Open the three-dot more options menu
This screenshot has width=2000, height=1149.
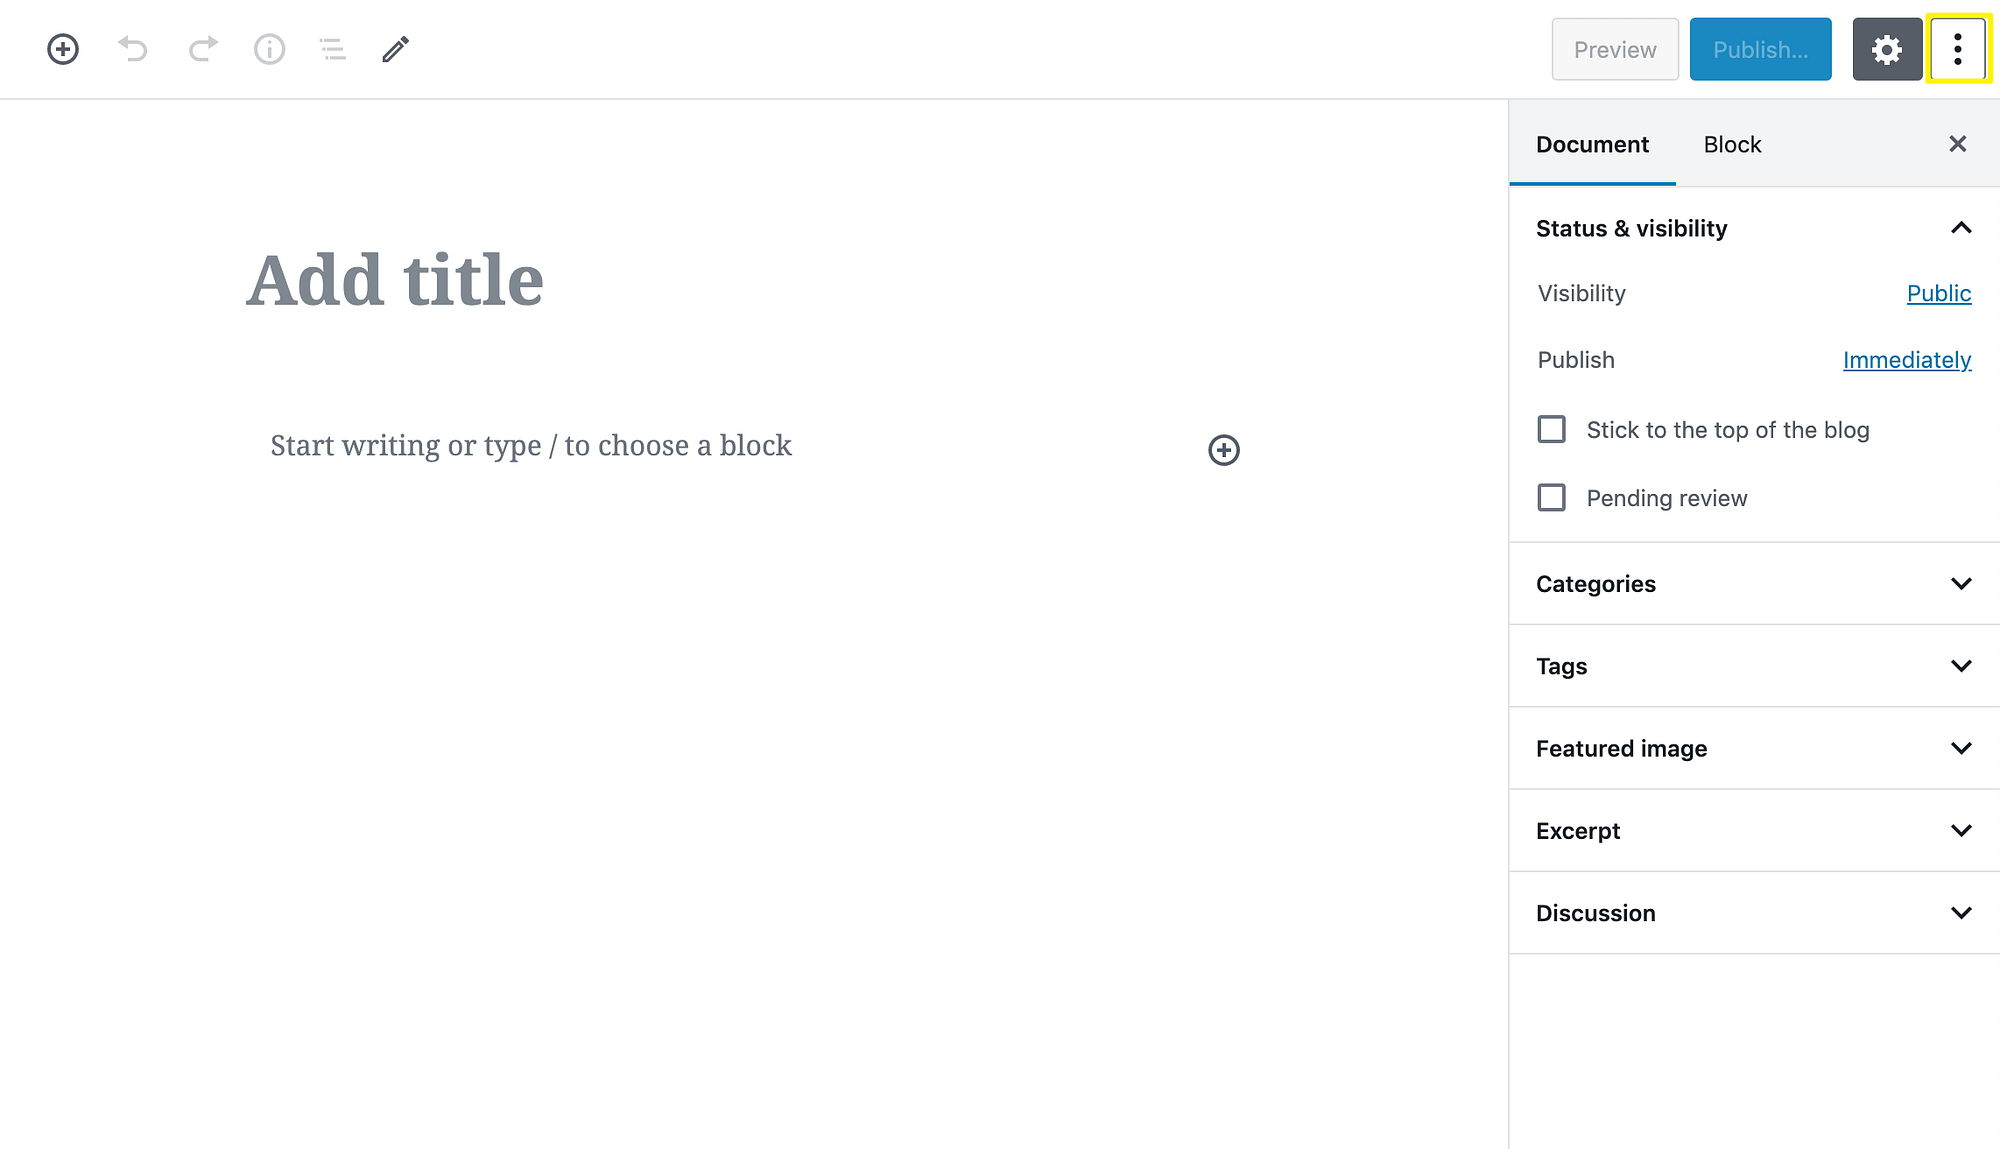click(1957, 48)
